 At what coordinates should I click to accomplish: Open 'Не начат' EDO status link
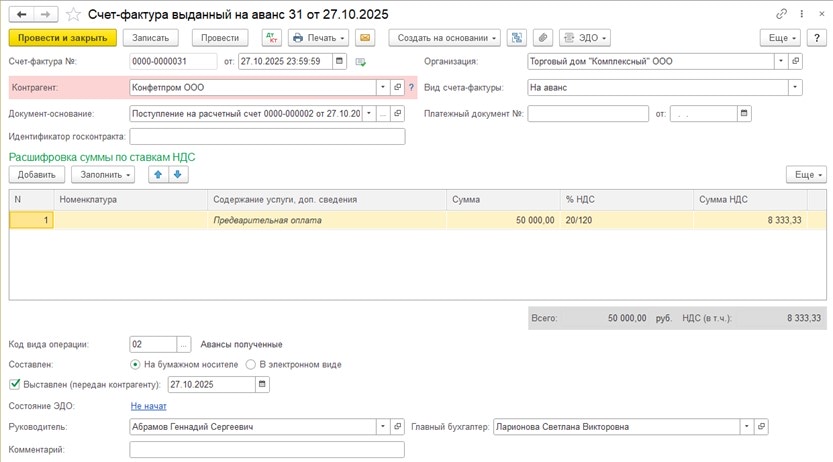(148, 406)
